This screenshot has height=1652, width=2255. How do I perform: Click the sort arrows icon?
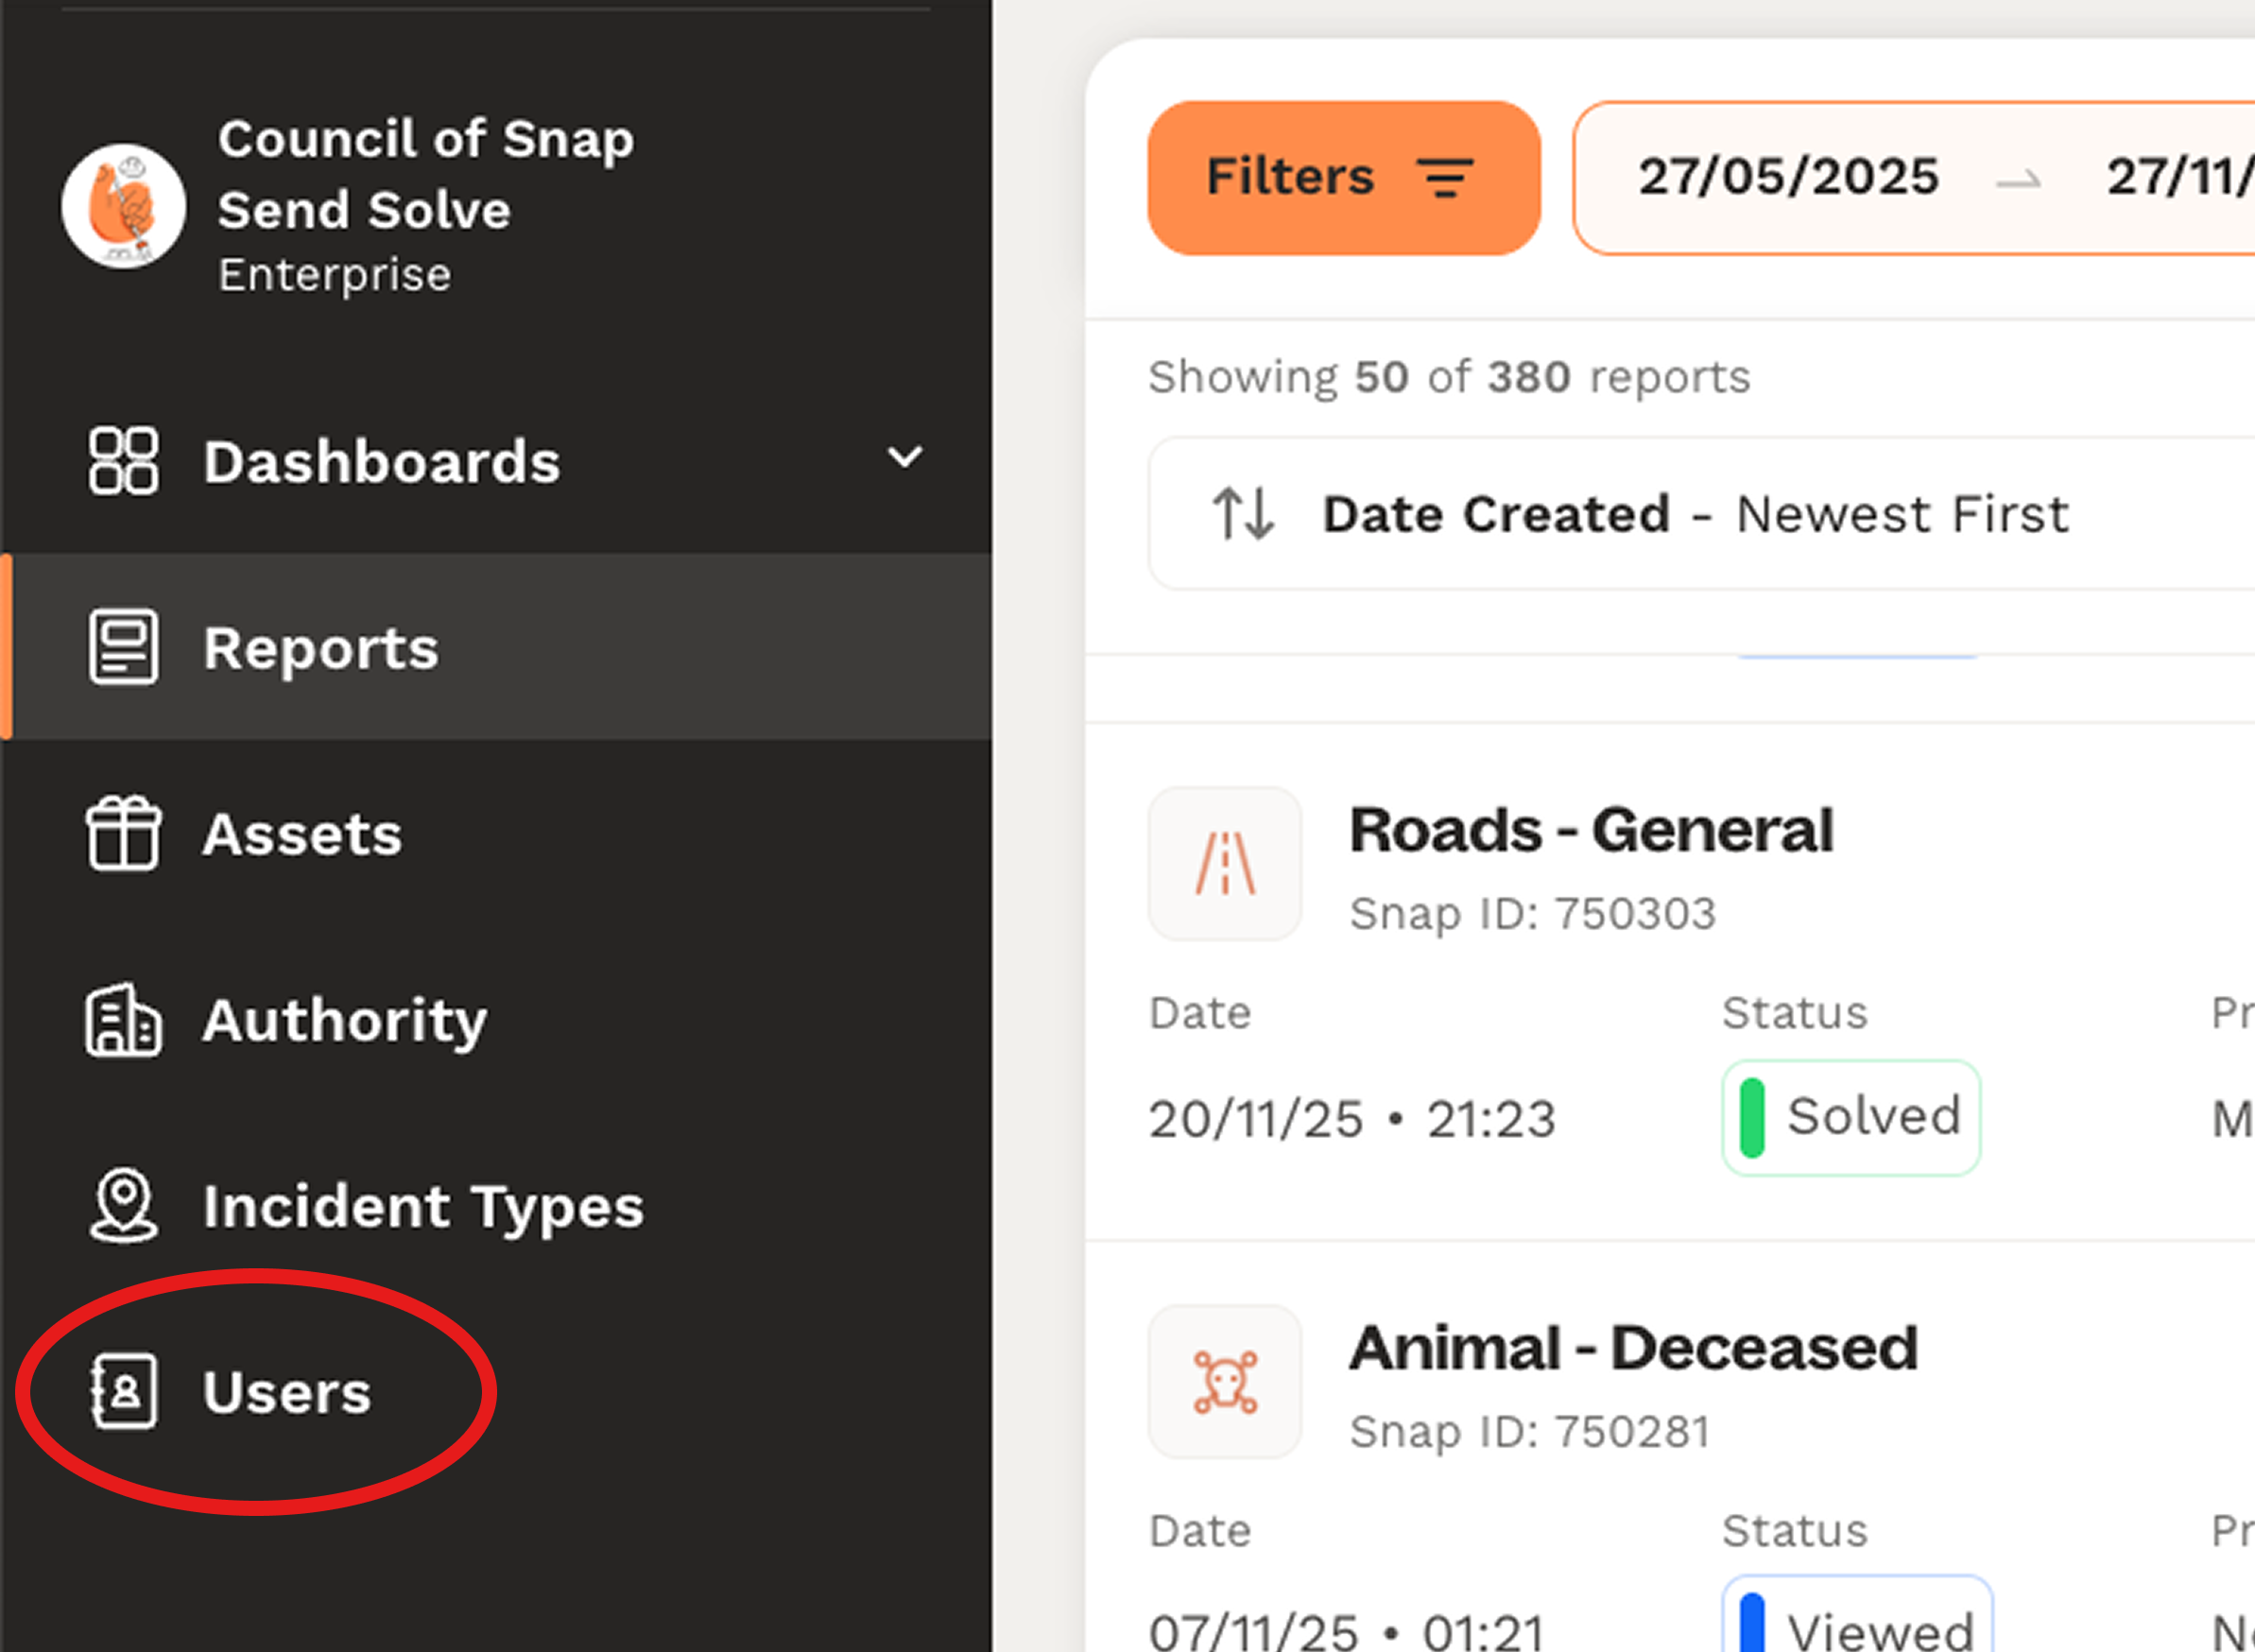(x=1243, y=514)
